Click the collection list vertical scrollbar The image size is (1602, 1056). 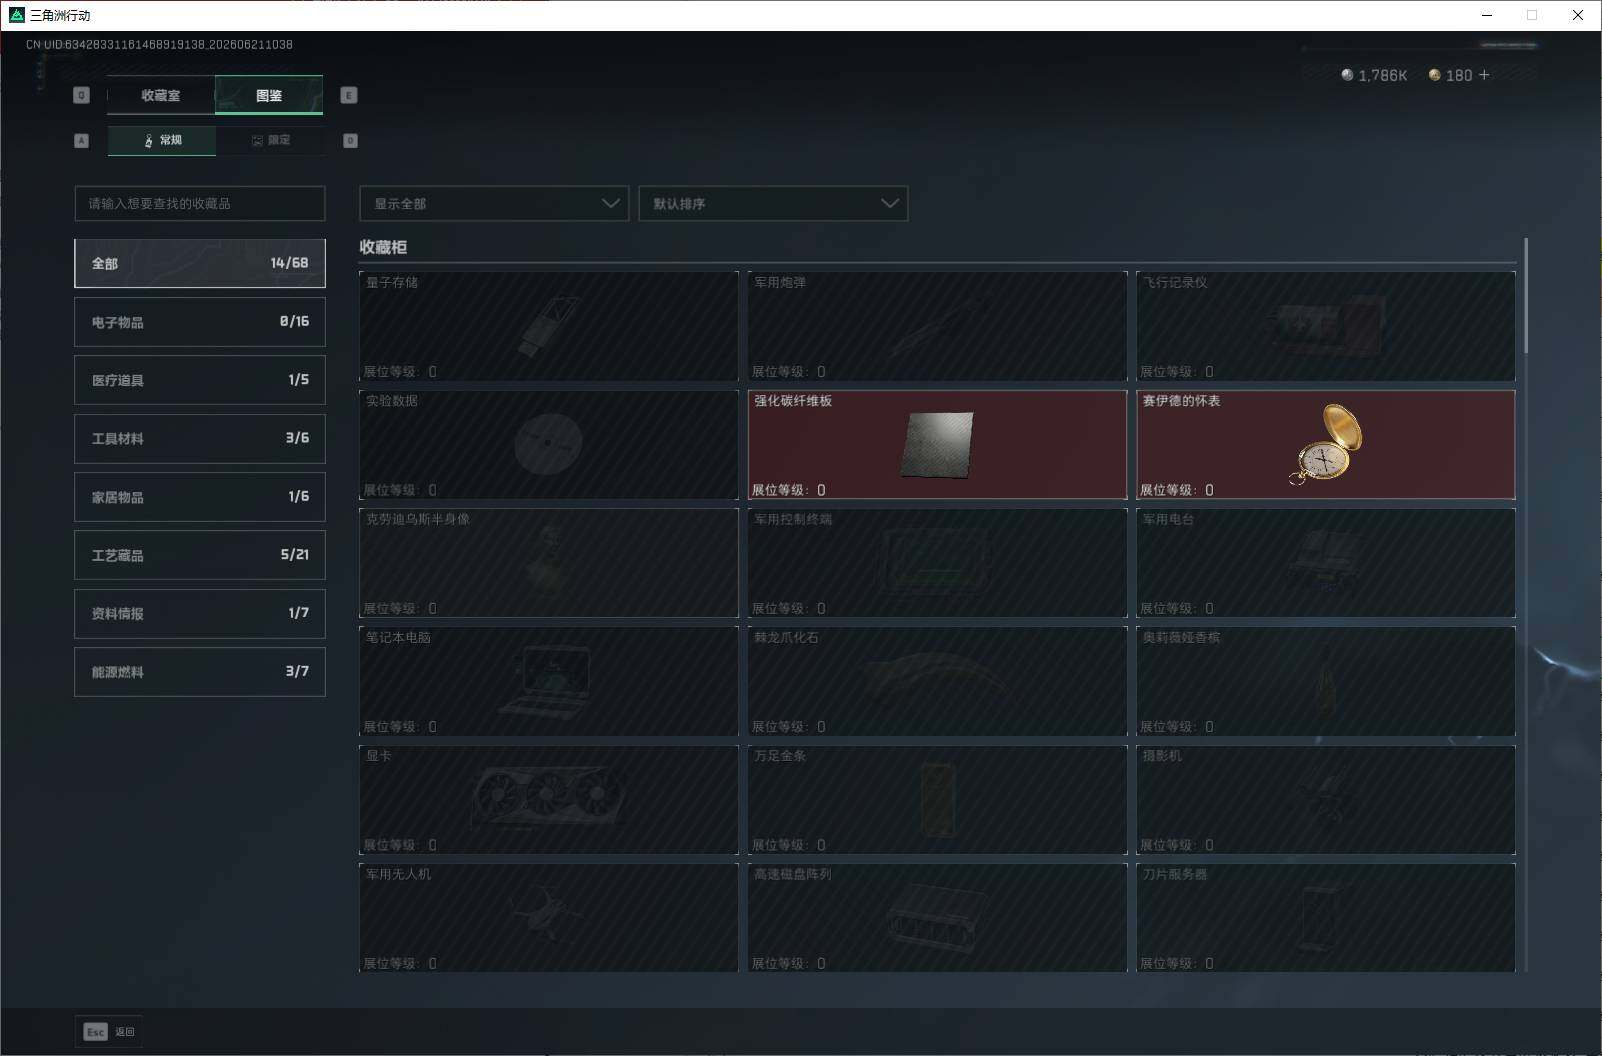[1526, 295]
